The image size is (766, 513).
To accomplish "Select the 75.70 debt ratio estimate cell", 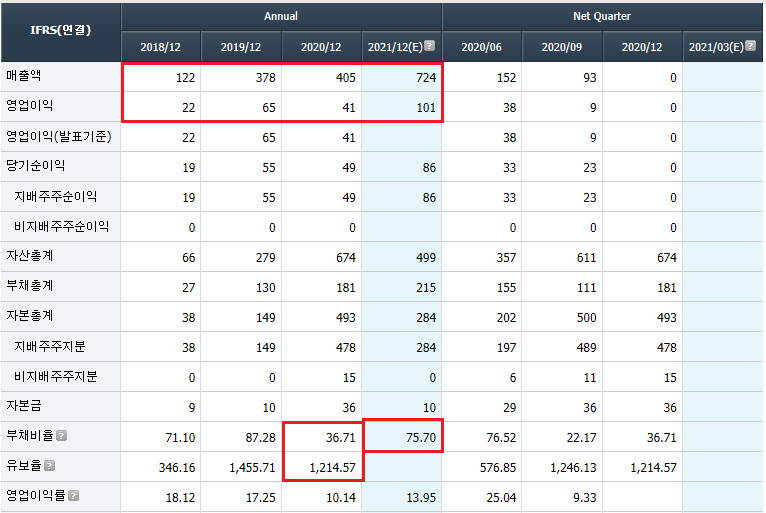I will [402, 437].
